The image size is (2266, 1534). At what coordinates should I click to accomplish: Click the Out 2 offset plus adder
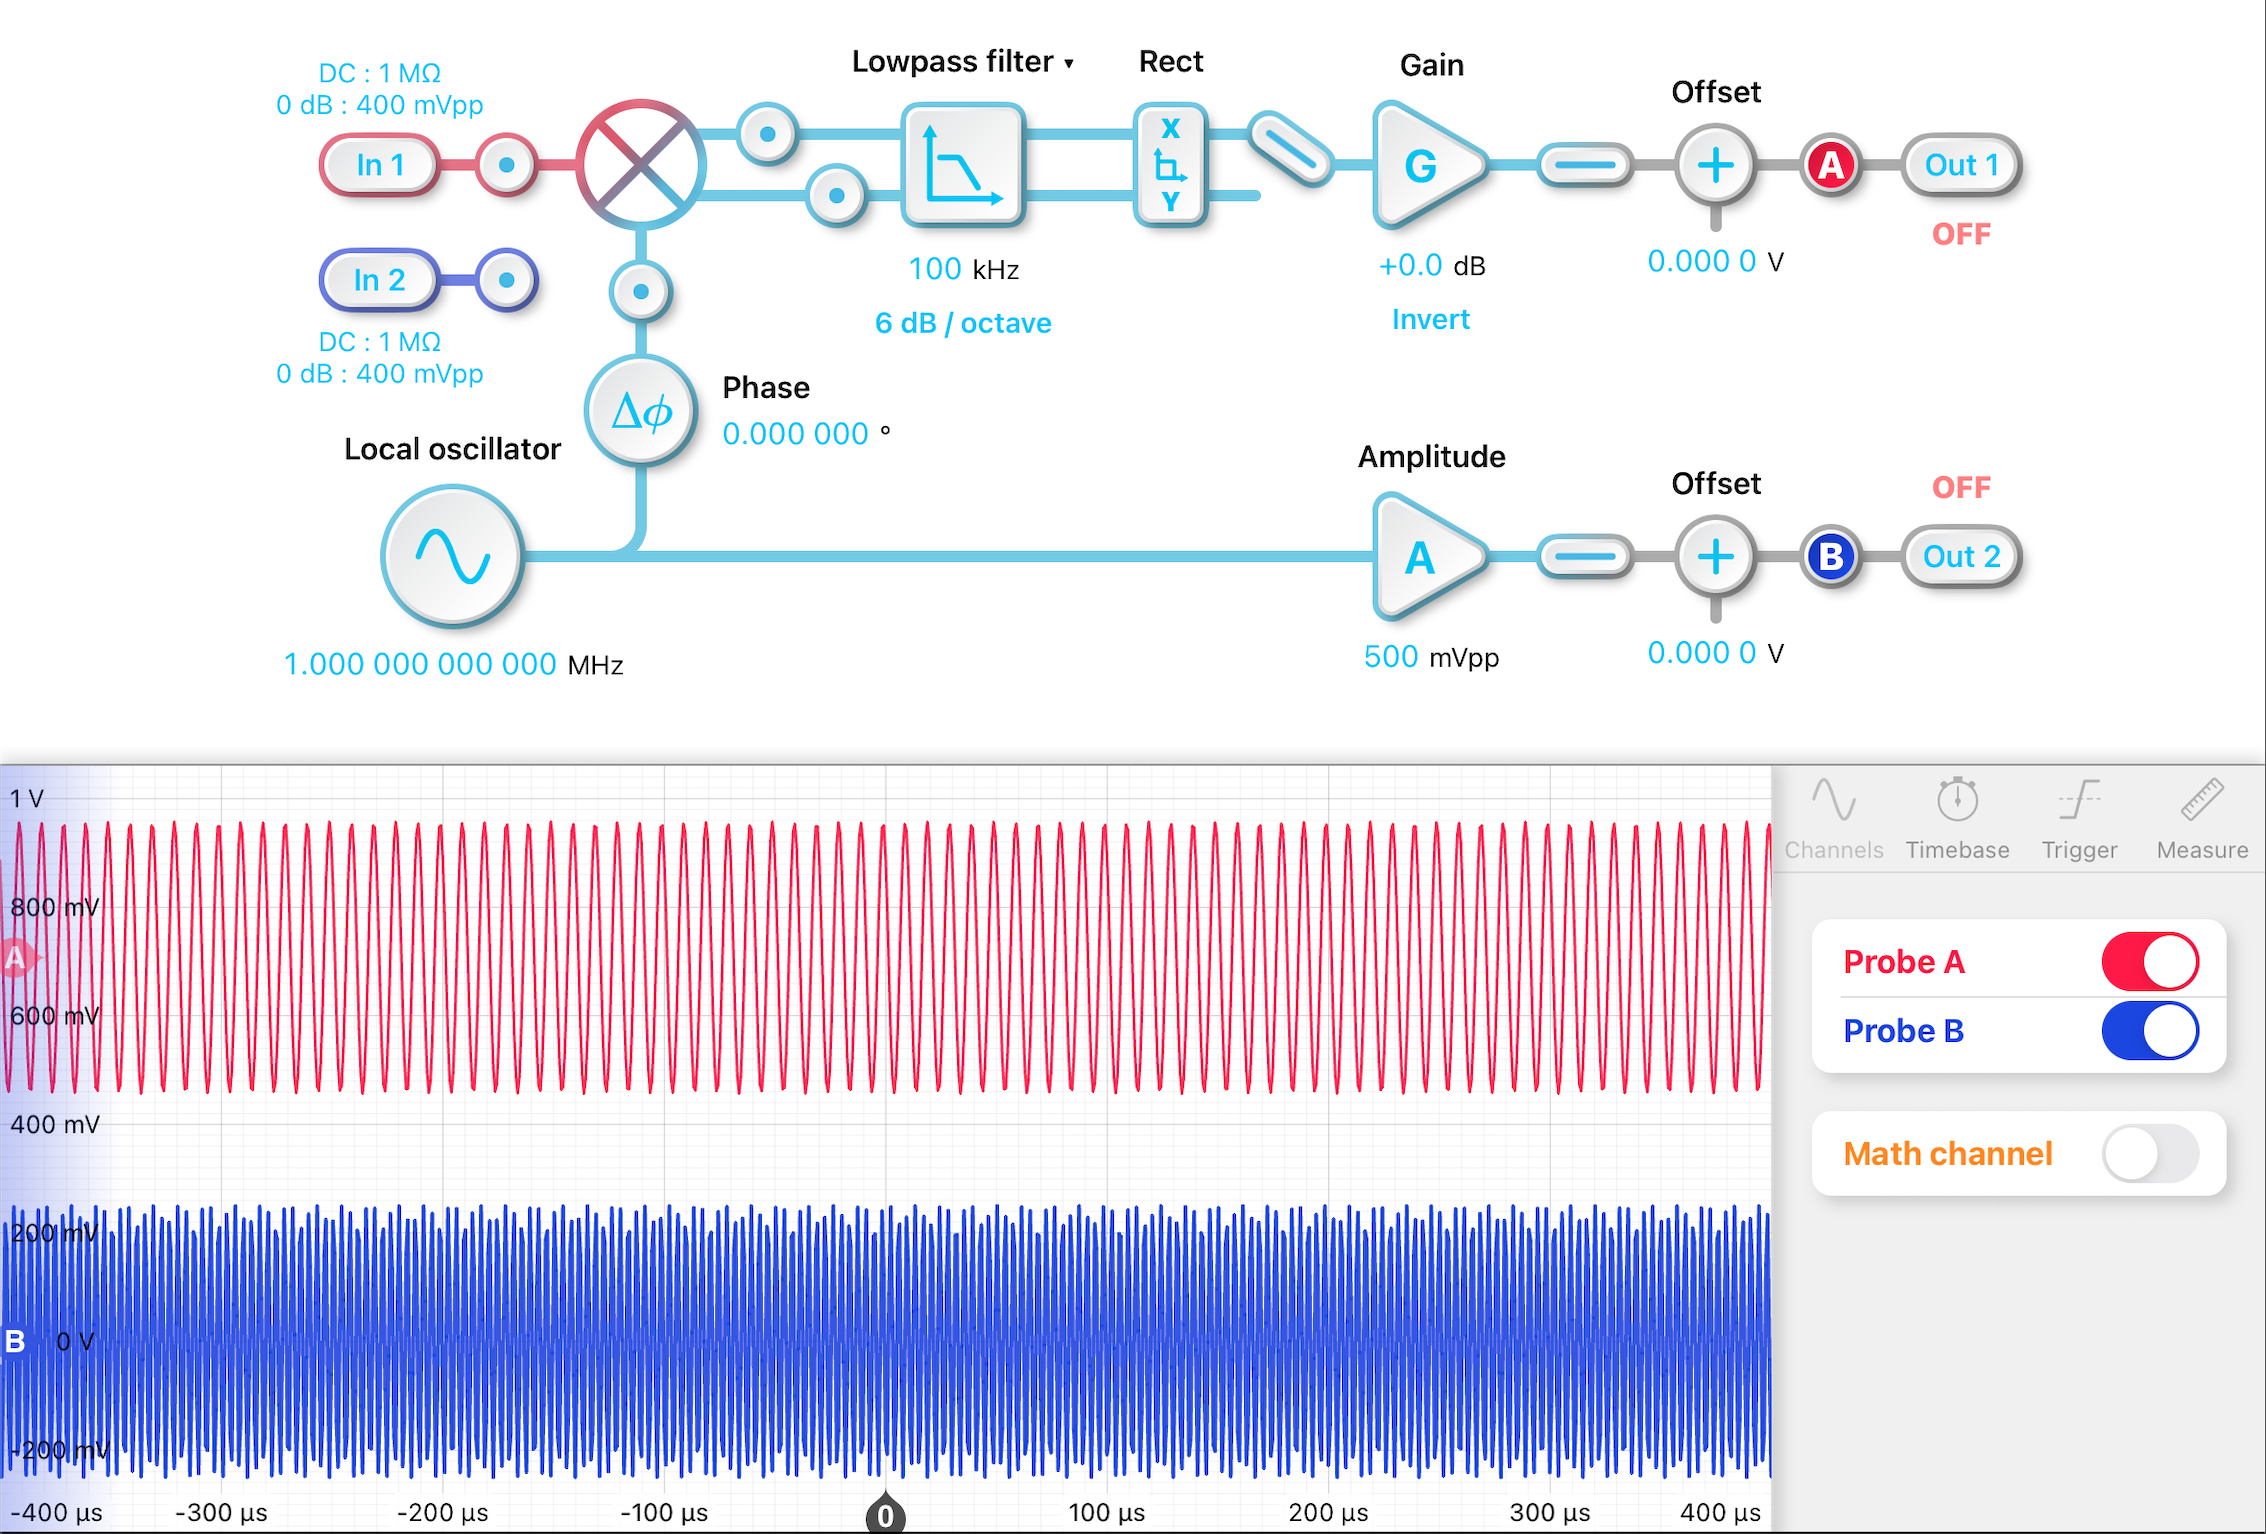(1715, 557)
